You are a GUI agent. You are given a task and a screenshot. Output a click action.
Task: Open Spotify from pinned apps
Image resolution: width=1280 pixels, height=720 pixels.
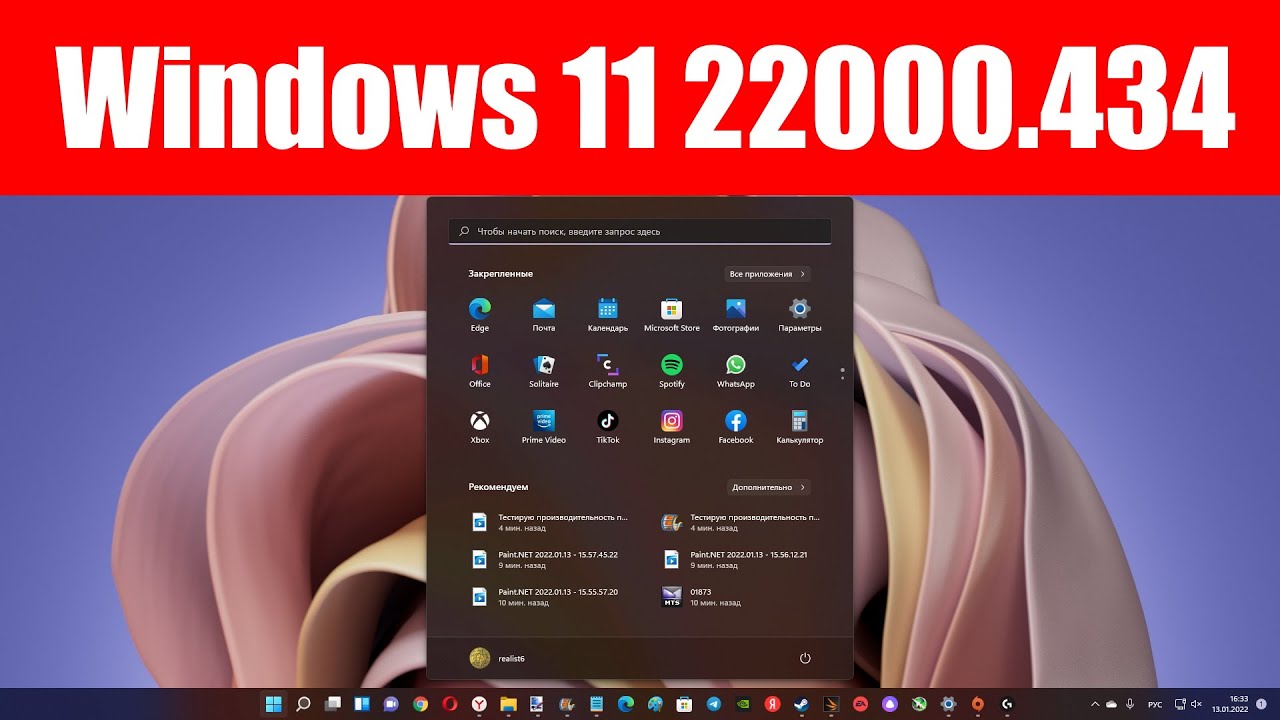point(672,370)
